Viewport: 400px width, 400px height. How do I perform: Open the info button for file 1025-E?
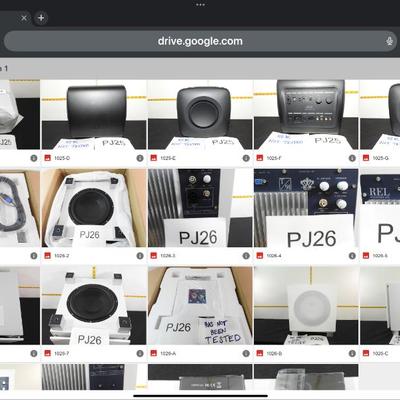pyautogui.click(x=246, y=158)
